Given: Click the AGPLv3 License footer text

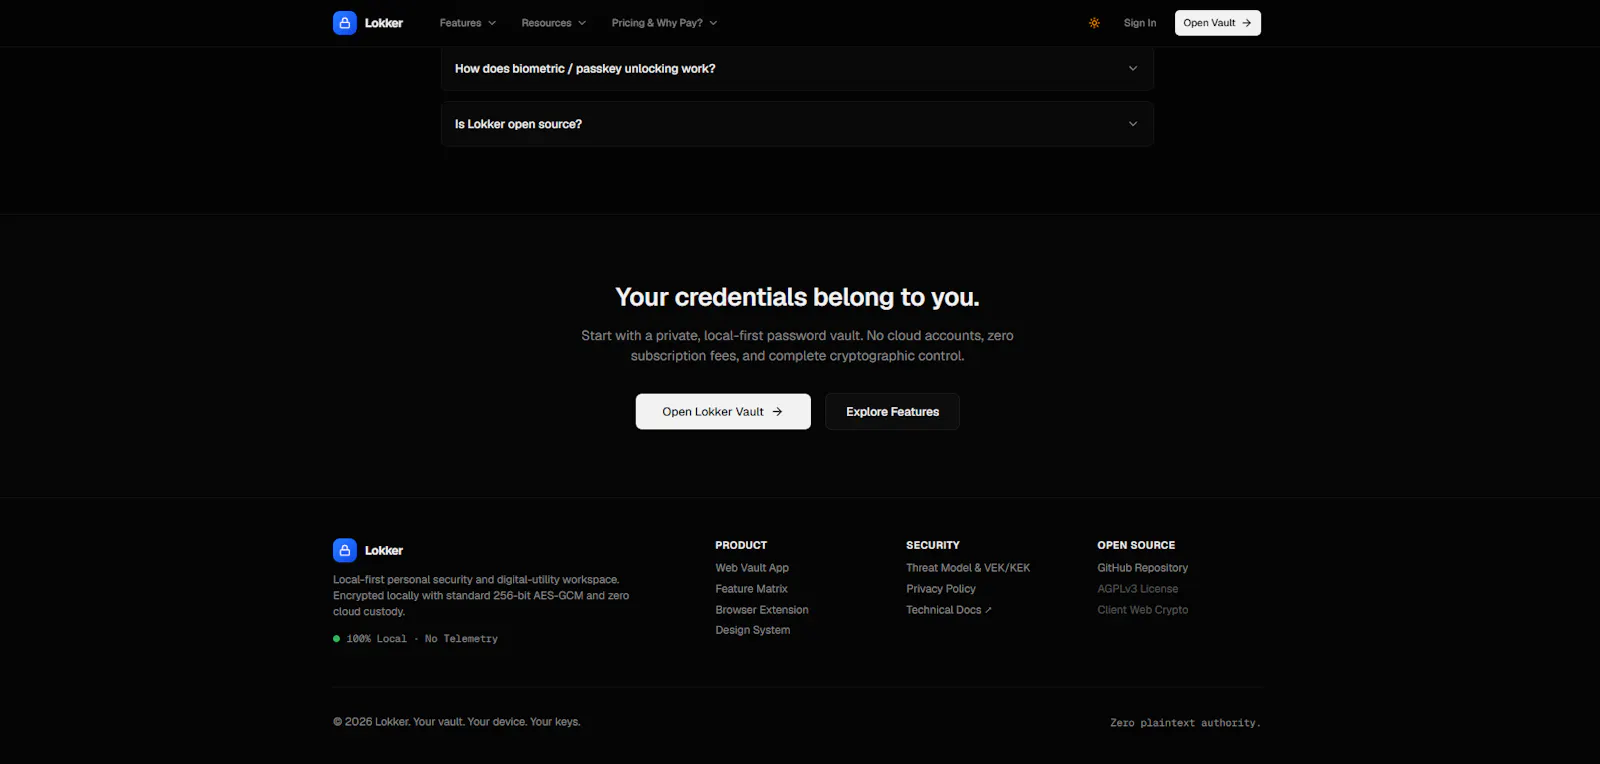Looking at the screenshot, I should [x=1138, y=589].
